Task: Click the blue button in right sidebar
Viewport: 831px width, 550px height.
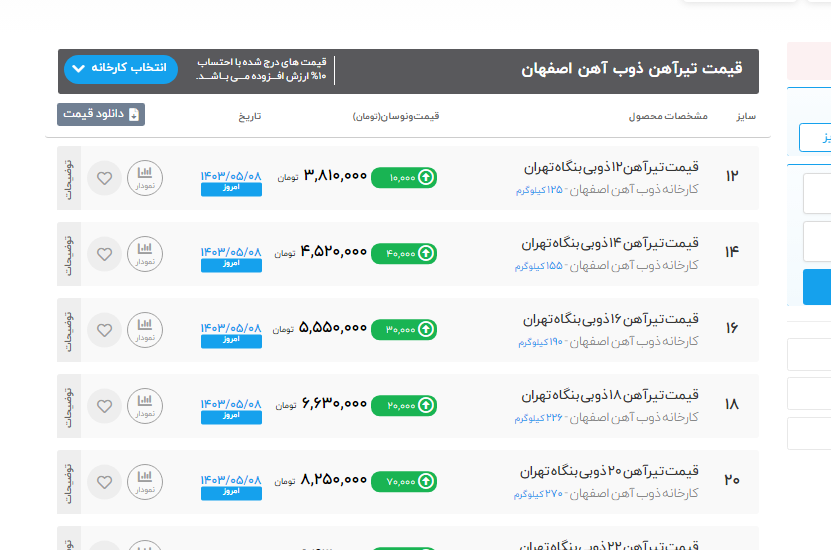Action: pyautogui.click(x=817, y=286)
